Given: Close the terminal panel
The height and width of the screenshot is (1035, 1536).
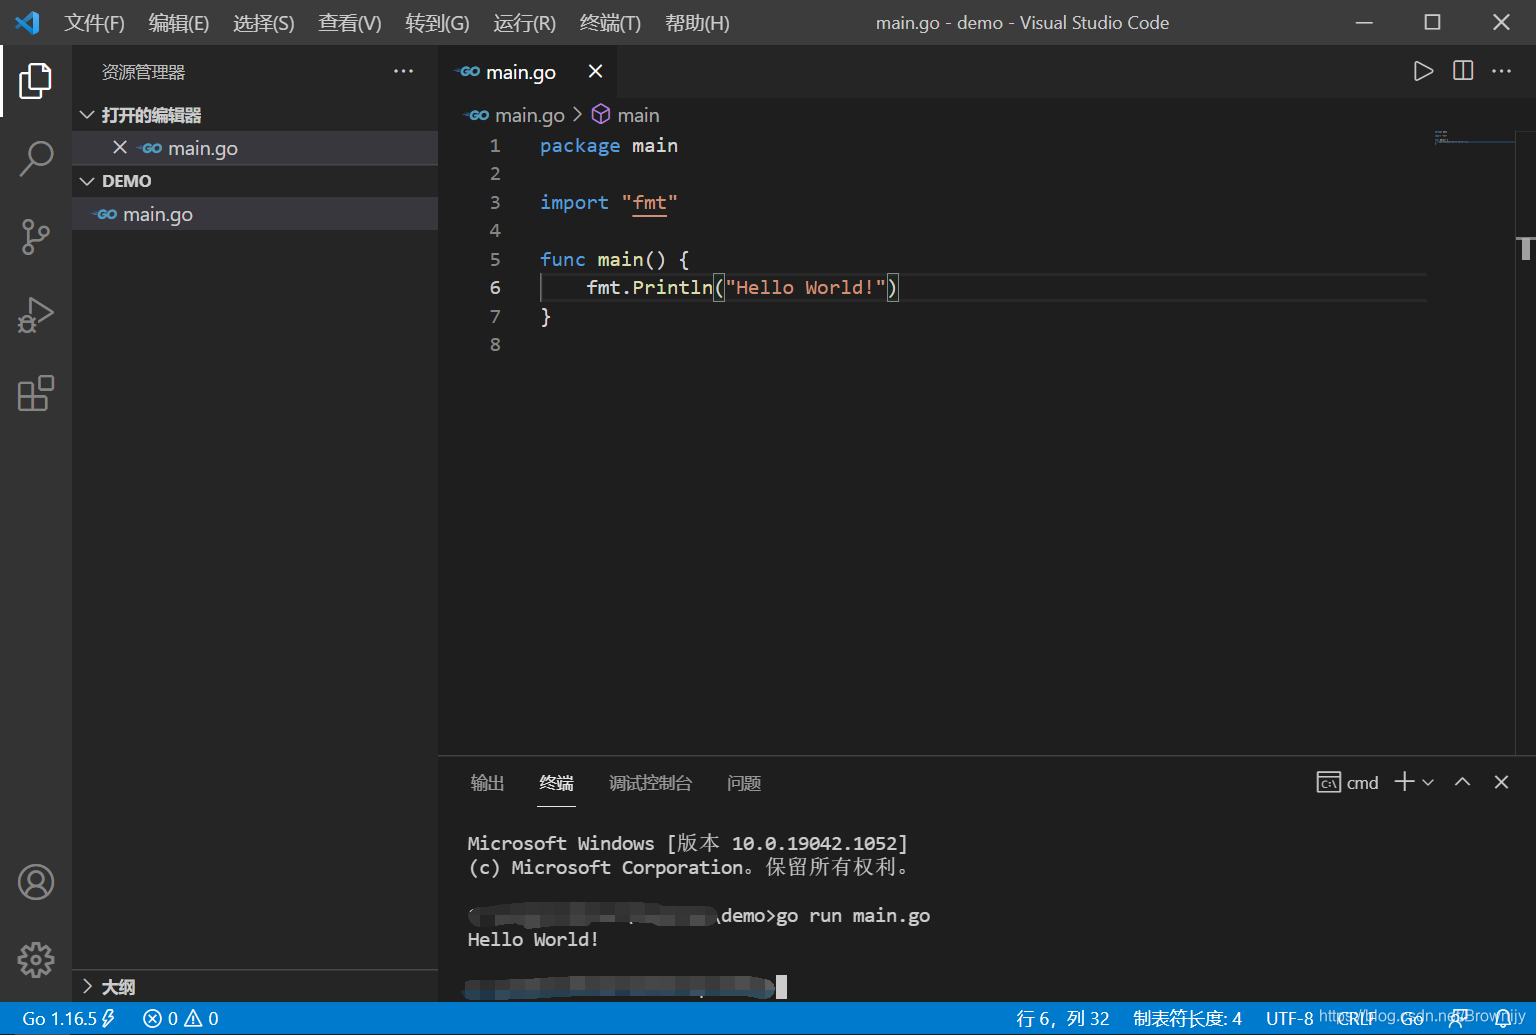Looking at the screenshot, I should pyautogui.click(x=1501, y=782).
